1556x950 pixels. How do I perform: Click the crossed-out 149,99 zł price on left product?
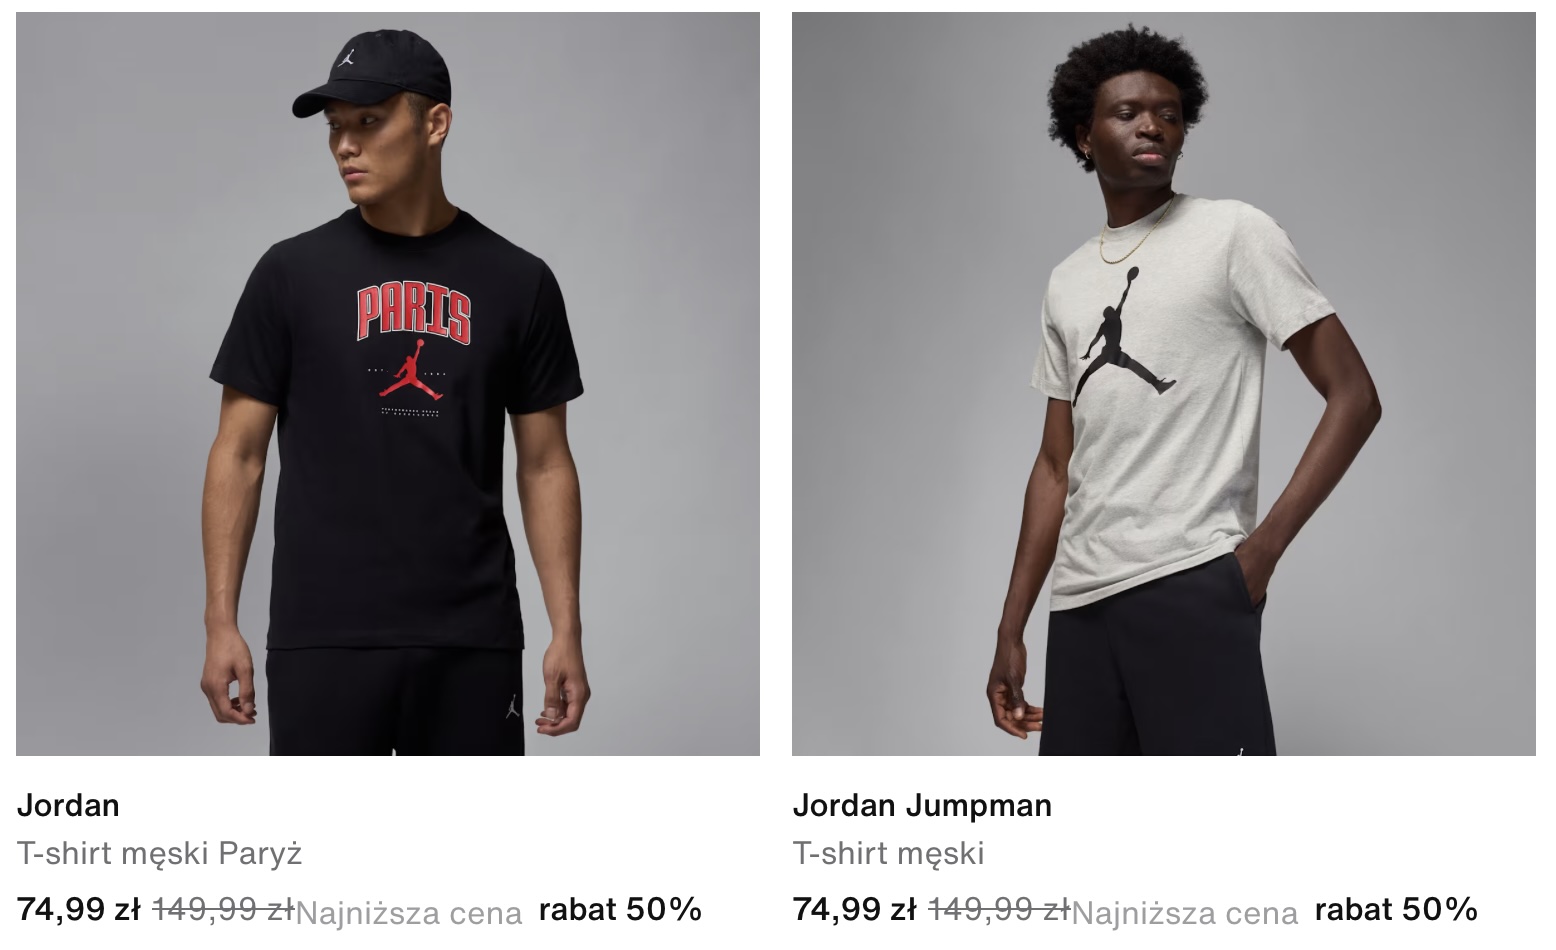(x=223, y=909)
